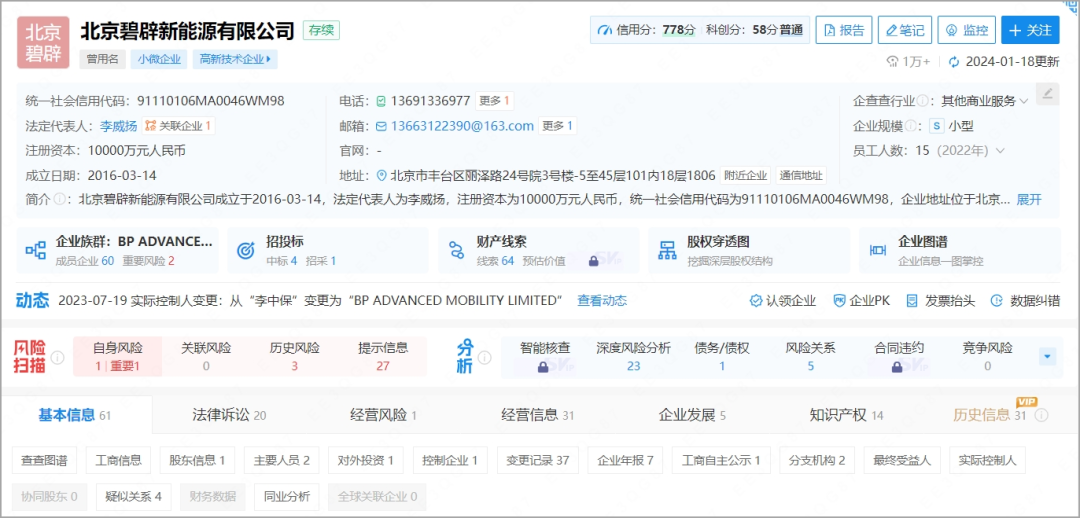This screenshot has width=1080, height=518.
Task: Click 疑似关系 4 sub-section button
Action: (134, 497)
